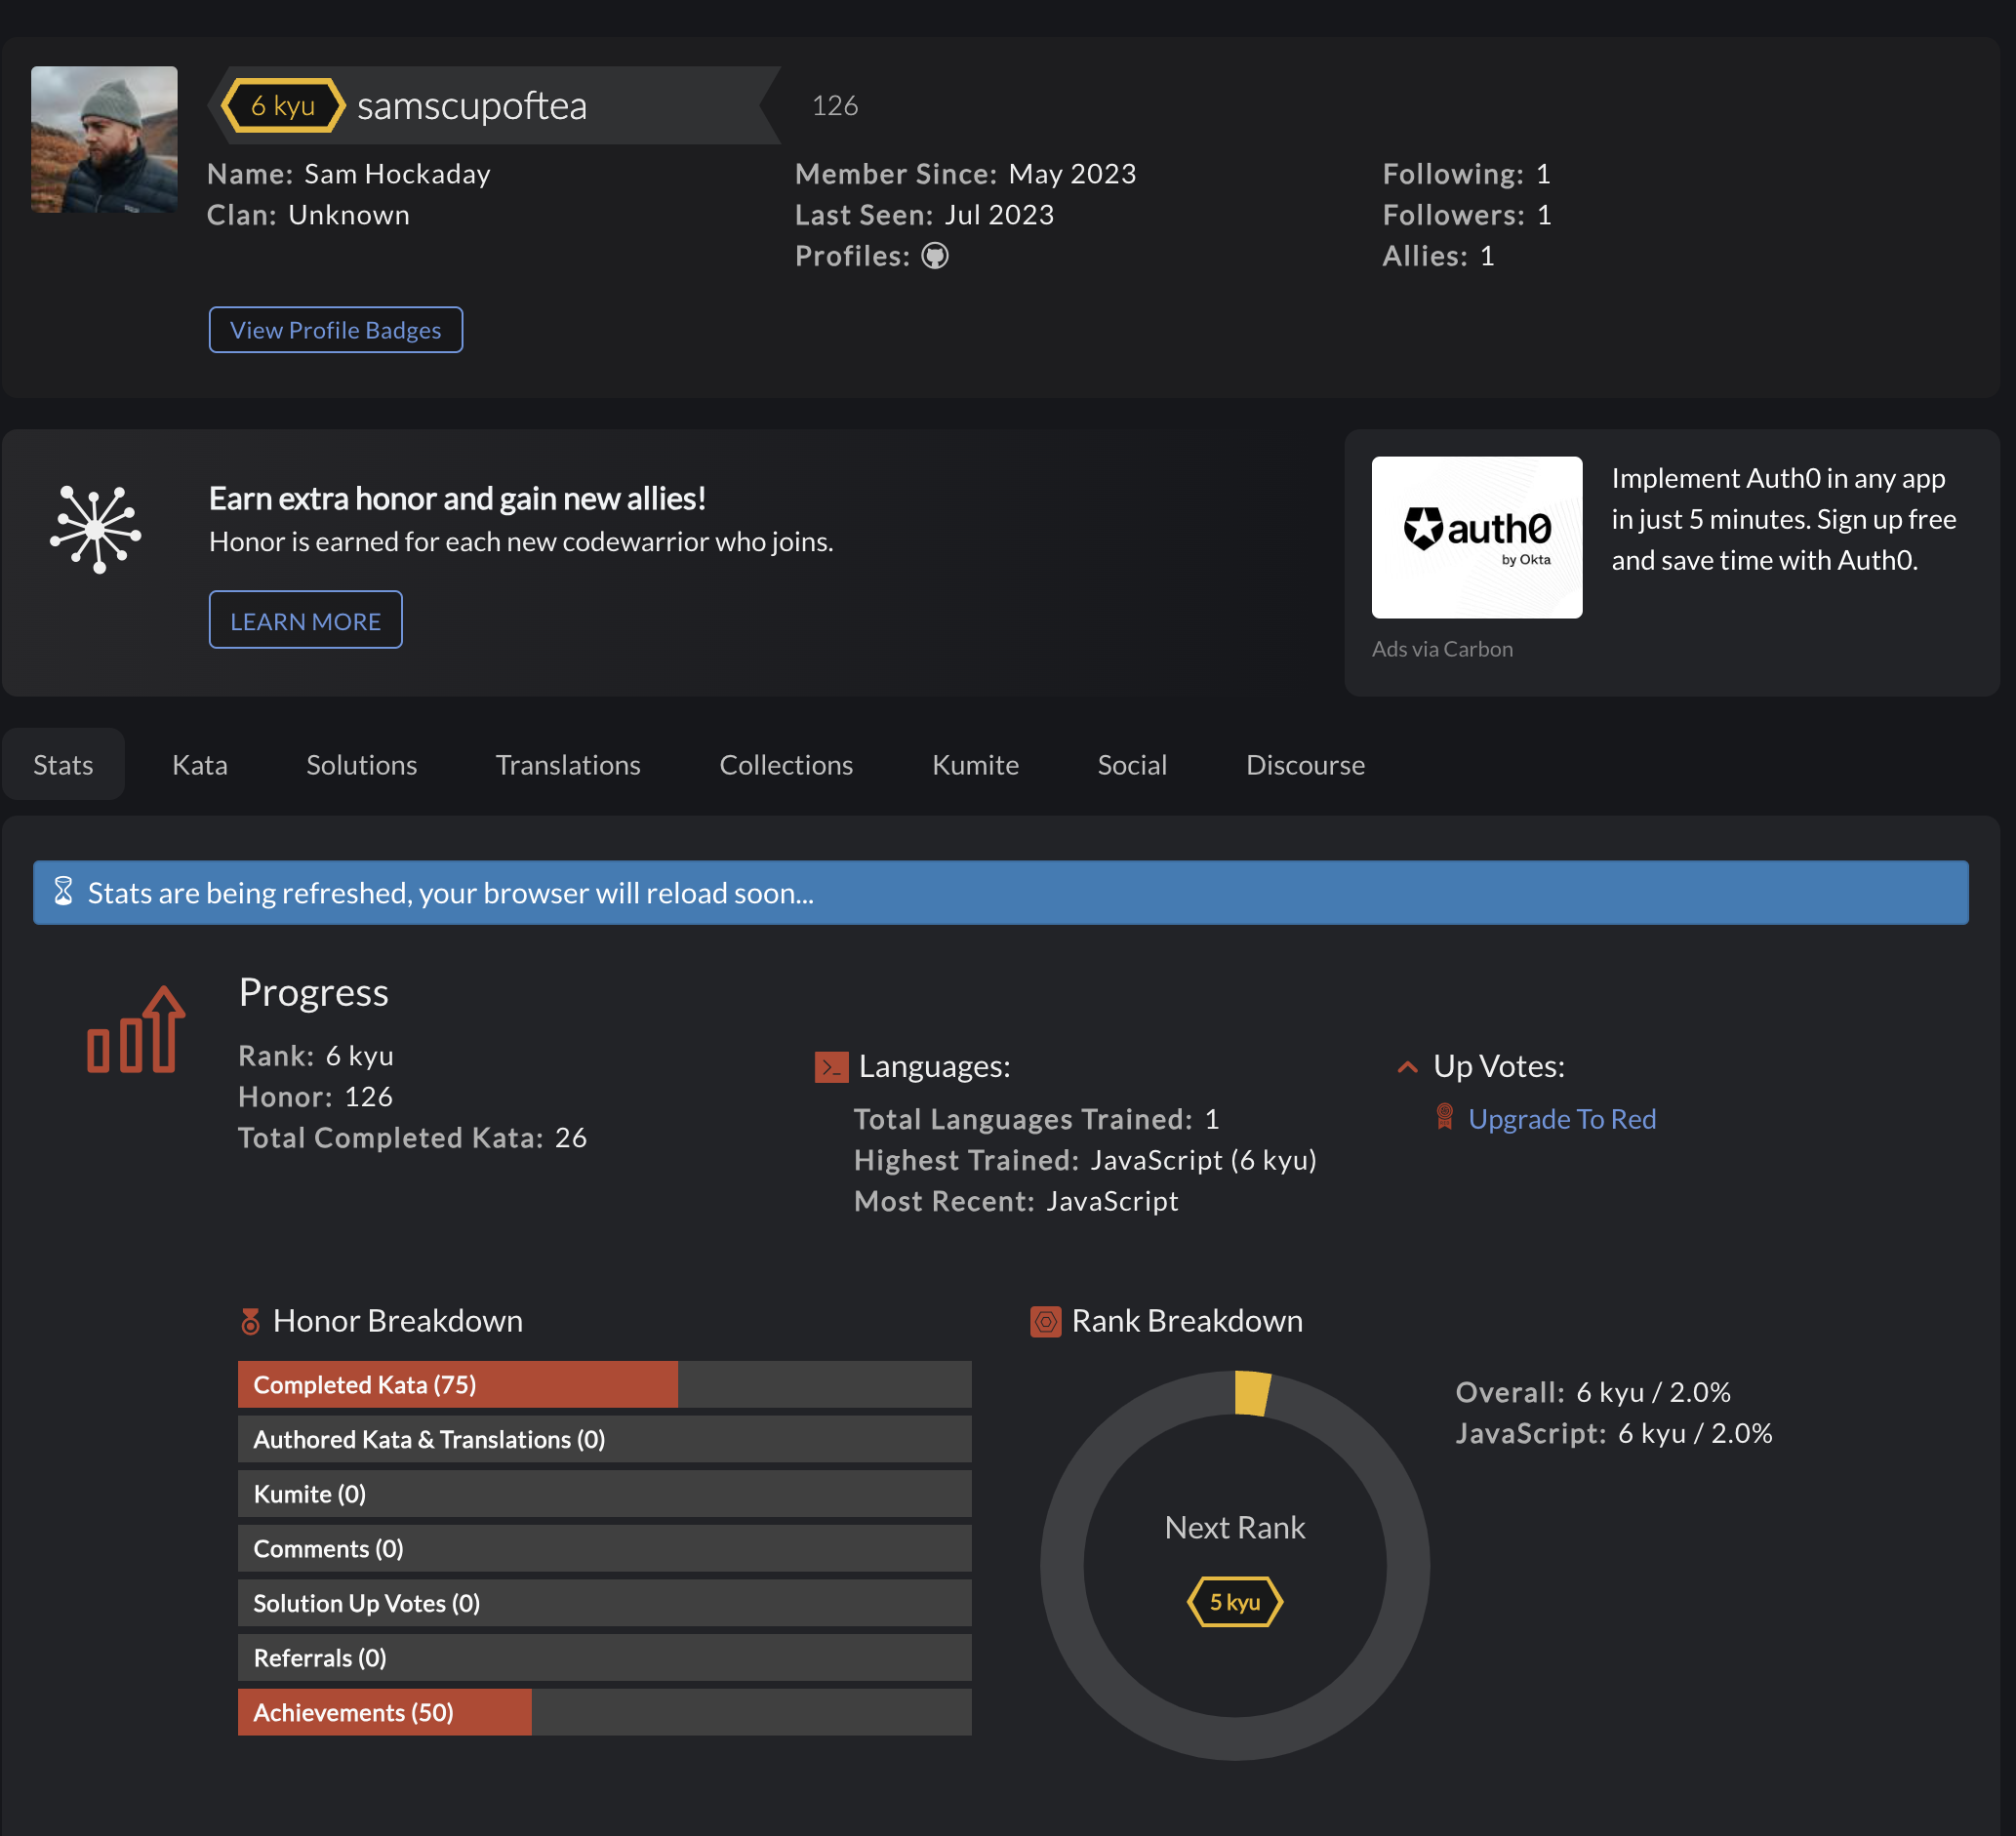
Task: Click the Languages terminal icon
Action: tap(830, 1067)
